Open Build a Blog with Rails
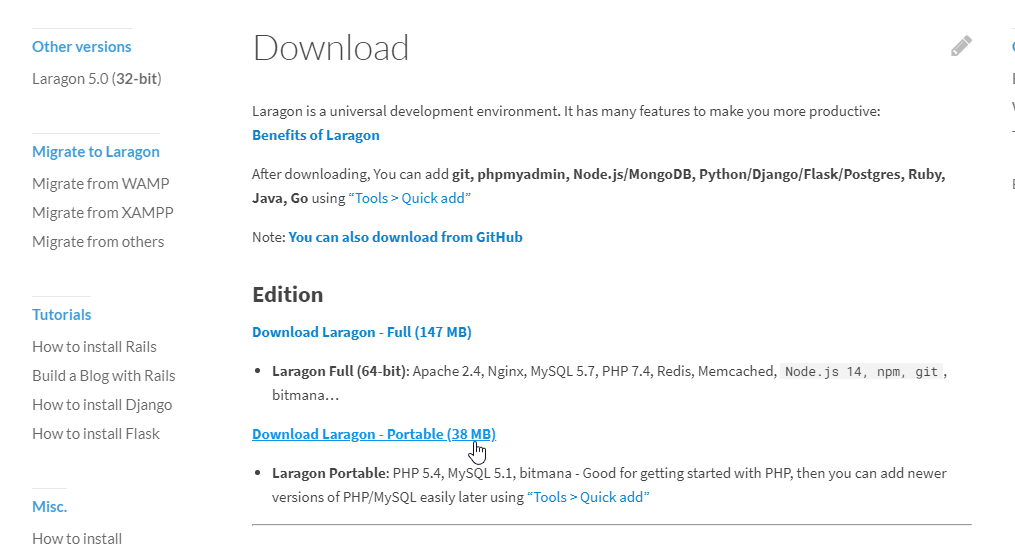Image resolution: width=1015 pixels, height=548 pixels. [x=103, y=375]
